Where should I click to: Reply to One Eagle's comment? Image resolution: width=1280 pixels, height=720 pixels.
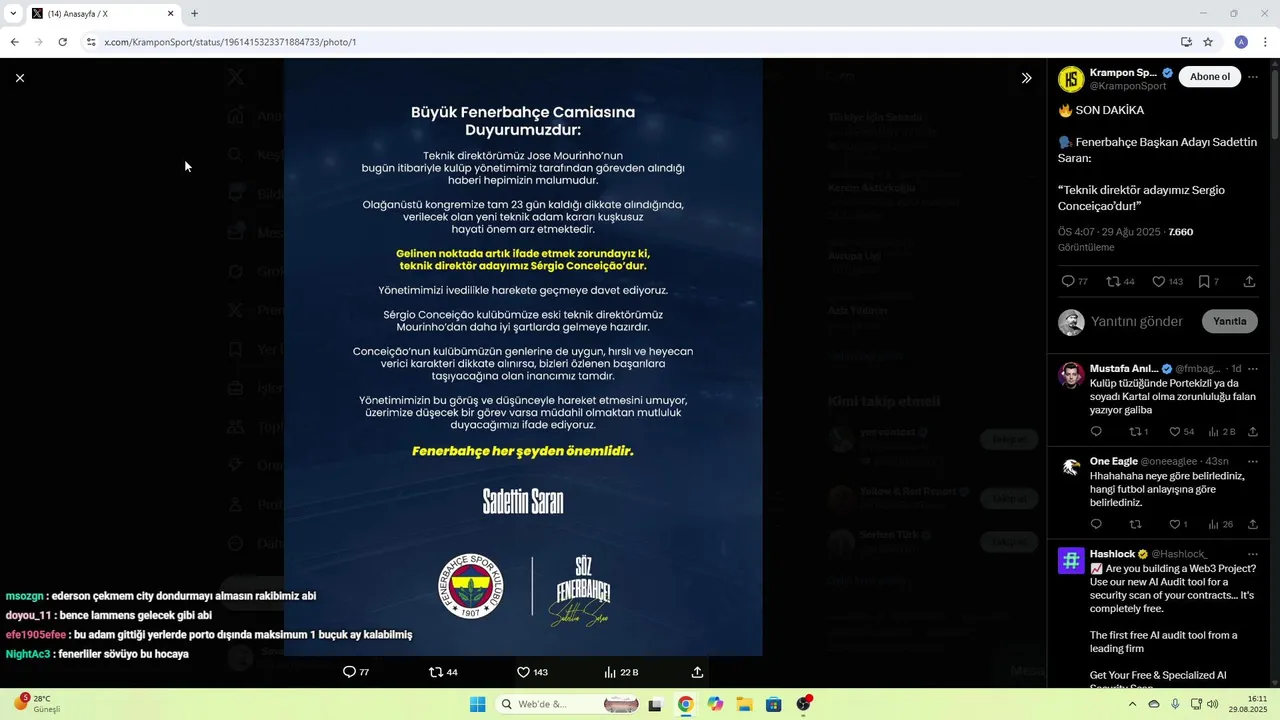(1096, 524)
